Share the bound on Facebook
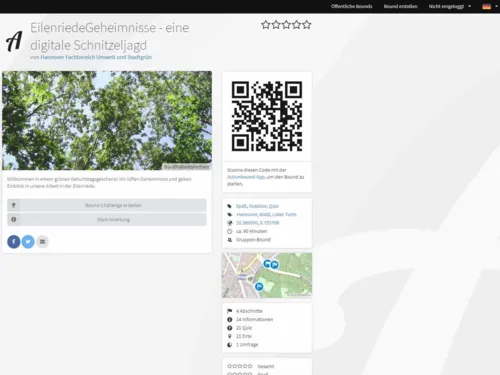The image size is (500, 375). (14, 242)
